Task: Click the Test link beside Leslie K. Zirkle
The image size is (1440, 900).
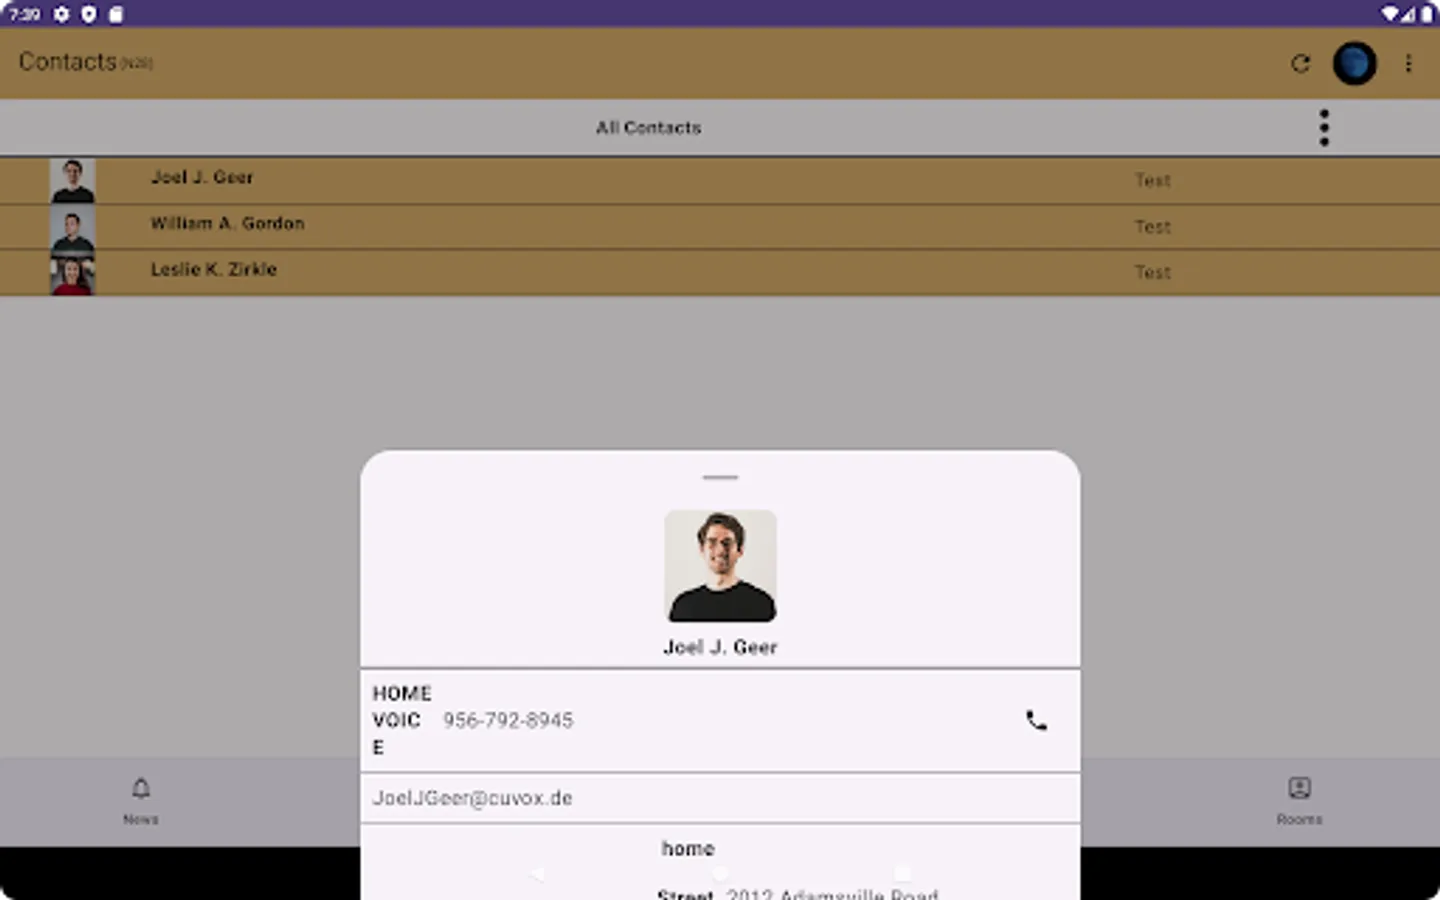Action: coord(1152,272)
